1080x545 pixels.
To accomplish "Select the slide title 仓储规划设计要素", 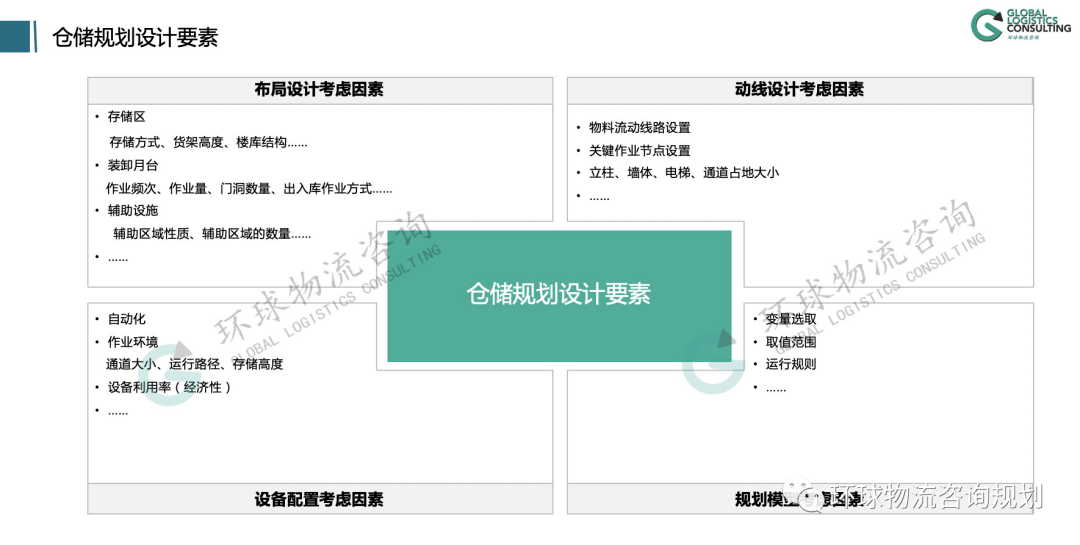I will click(x=135, y=37).
